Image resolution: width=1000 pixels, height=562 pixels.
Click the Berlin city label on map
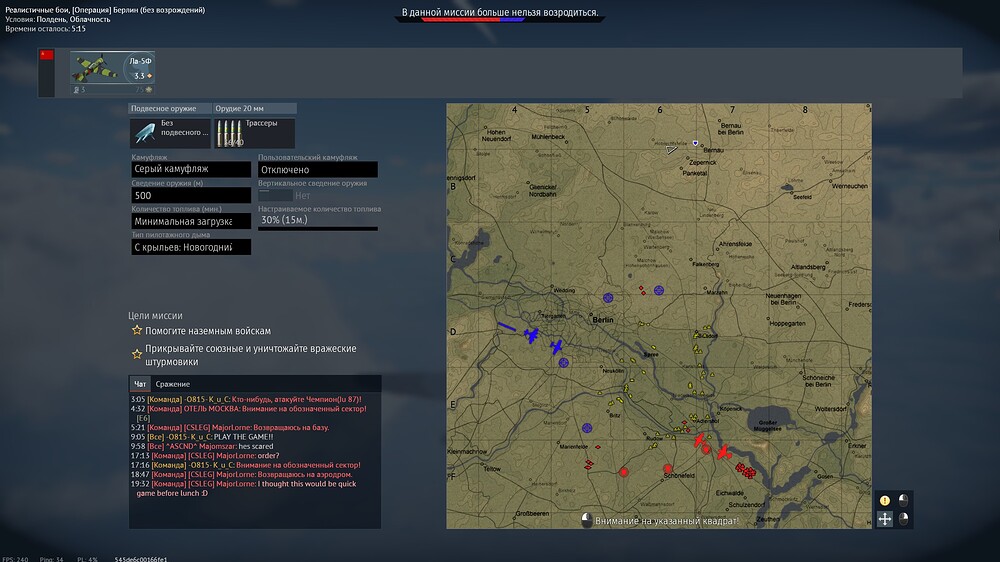pyautogui.click(x=602, y=319)
